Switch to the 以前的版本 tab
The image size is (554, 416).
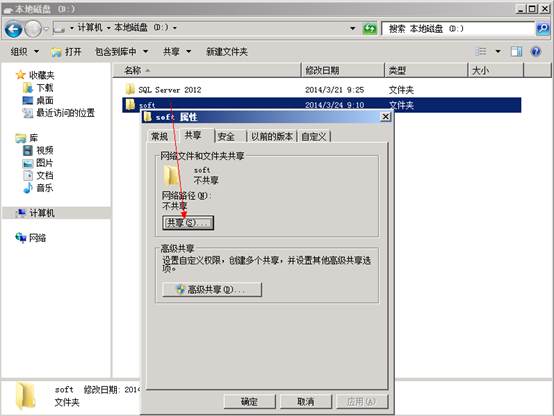(272, 136)
